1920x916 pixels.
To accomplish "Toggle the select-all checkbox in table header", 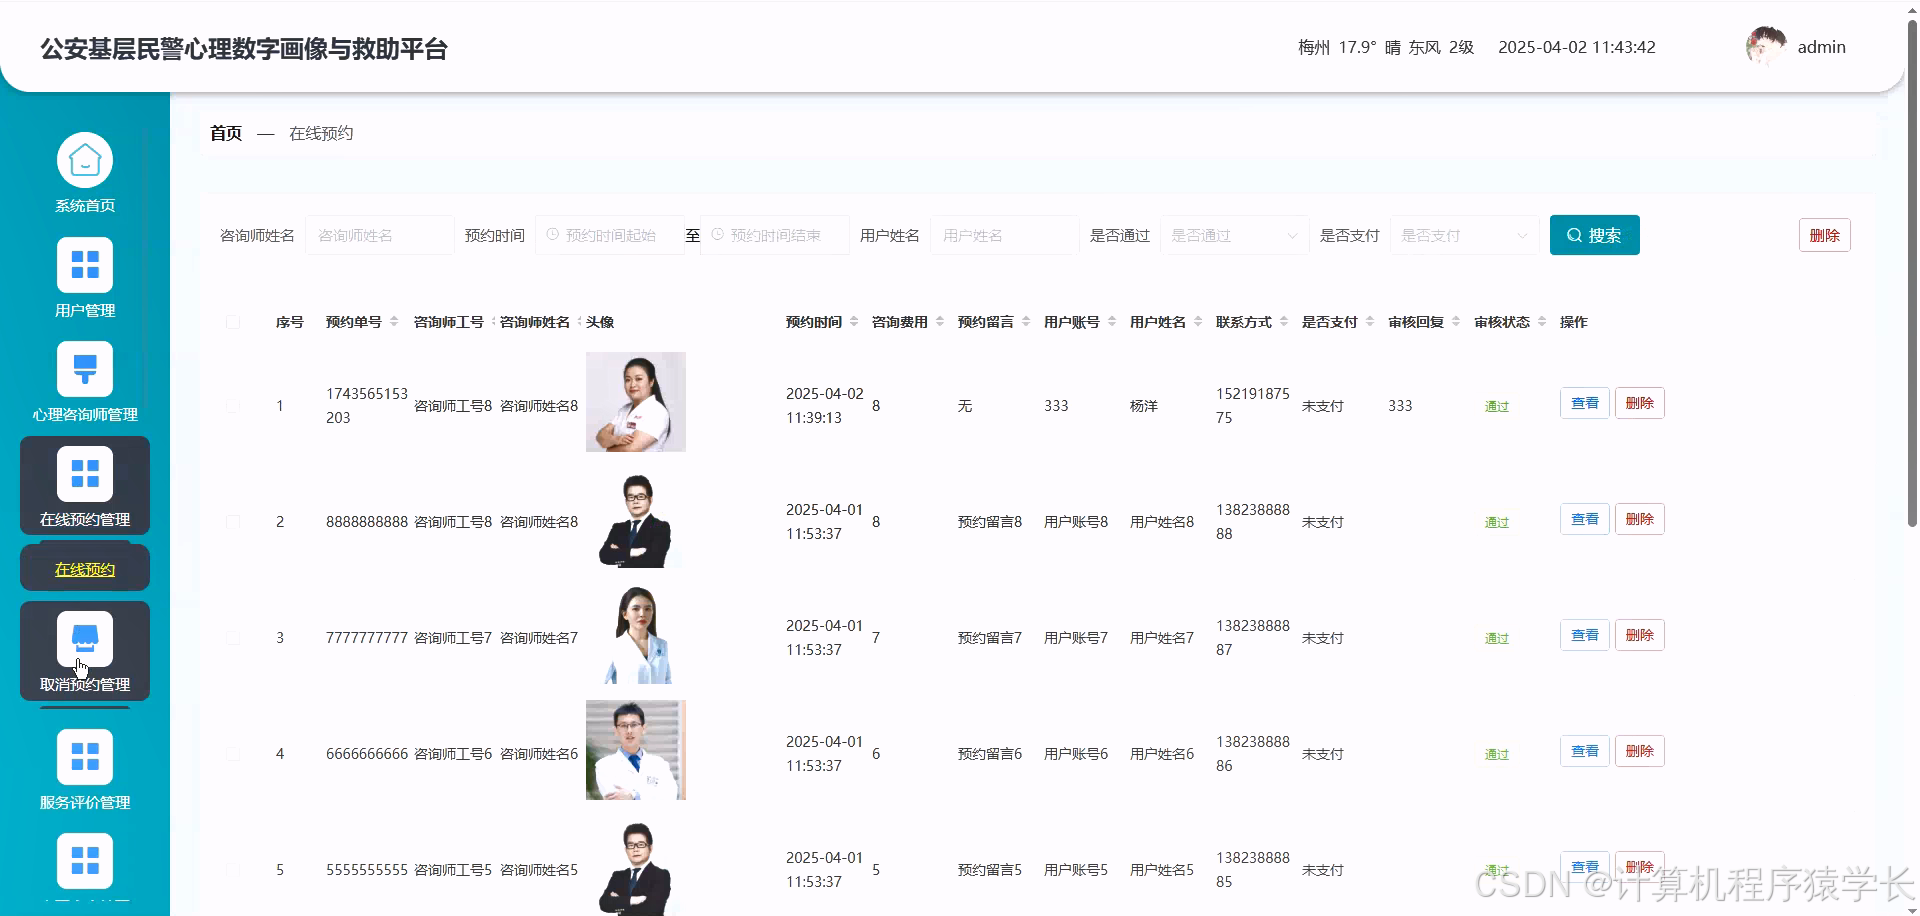I will coord(233,322).
